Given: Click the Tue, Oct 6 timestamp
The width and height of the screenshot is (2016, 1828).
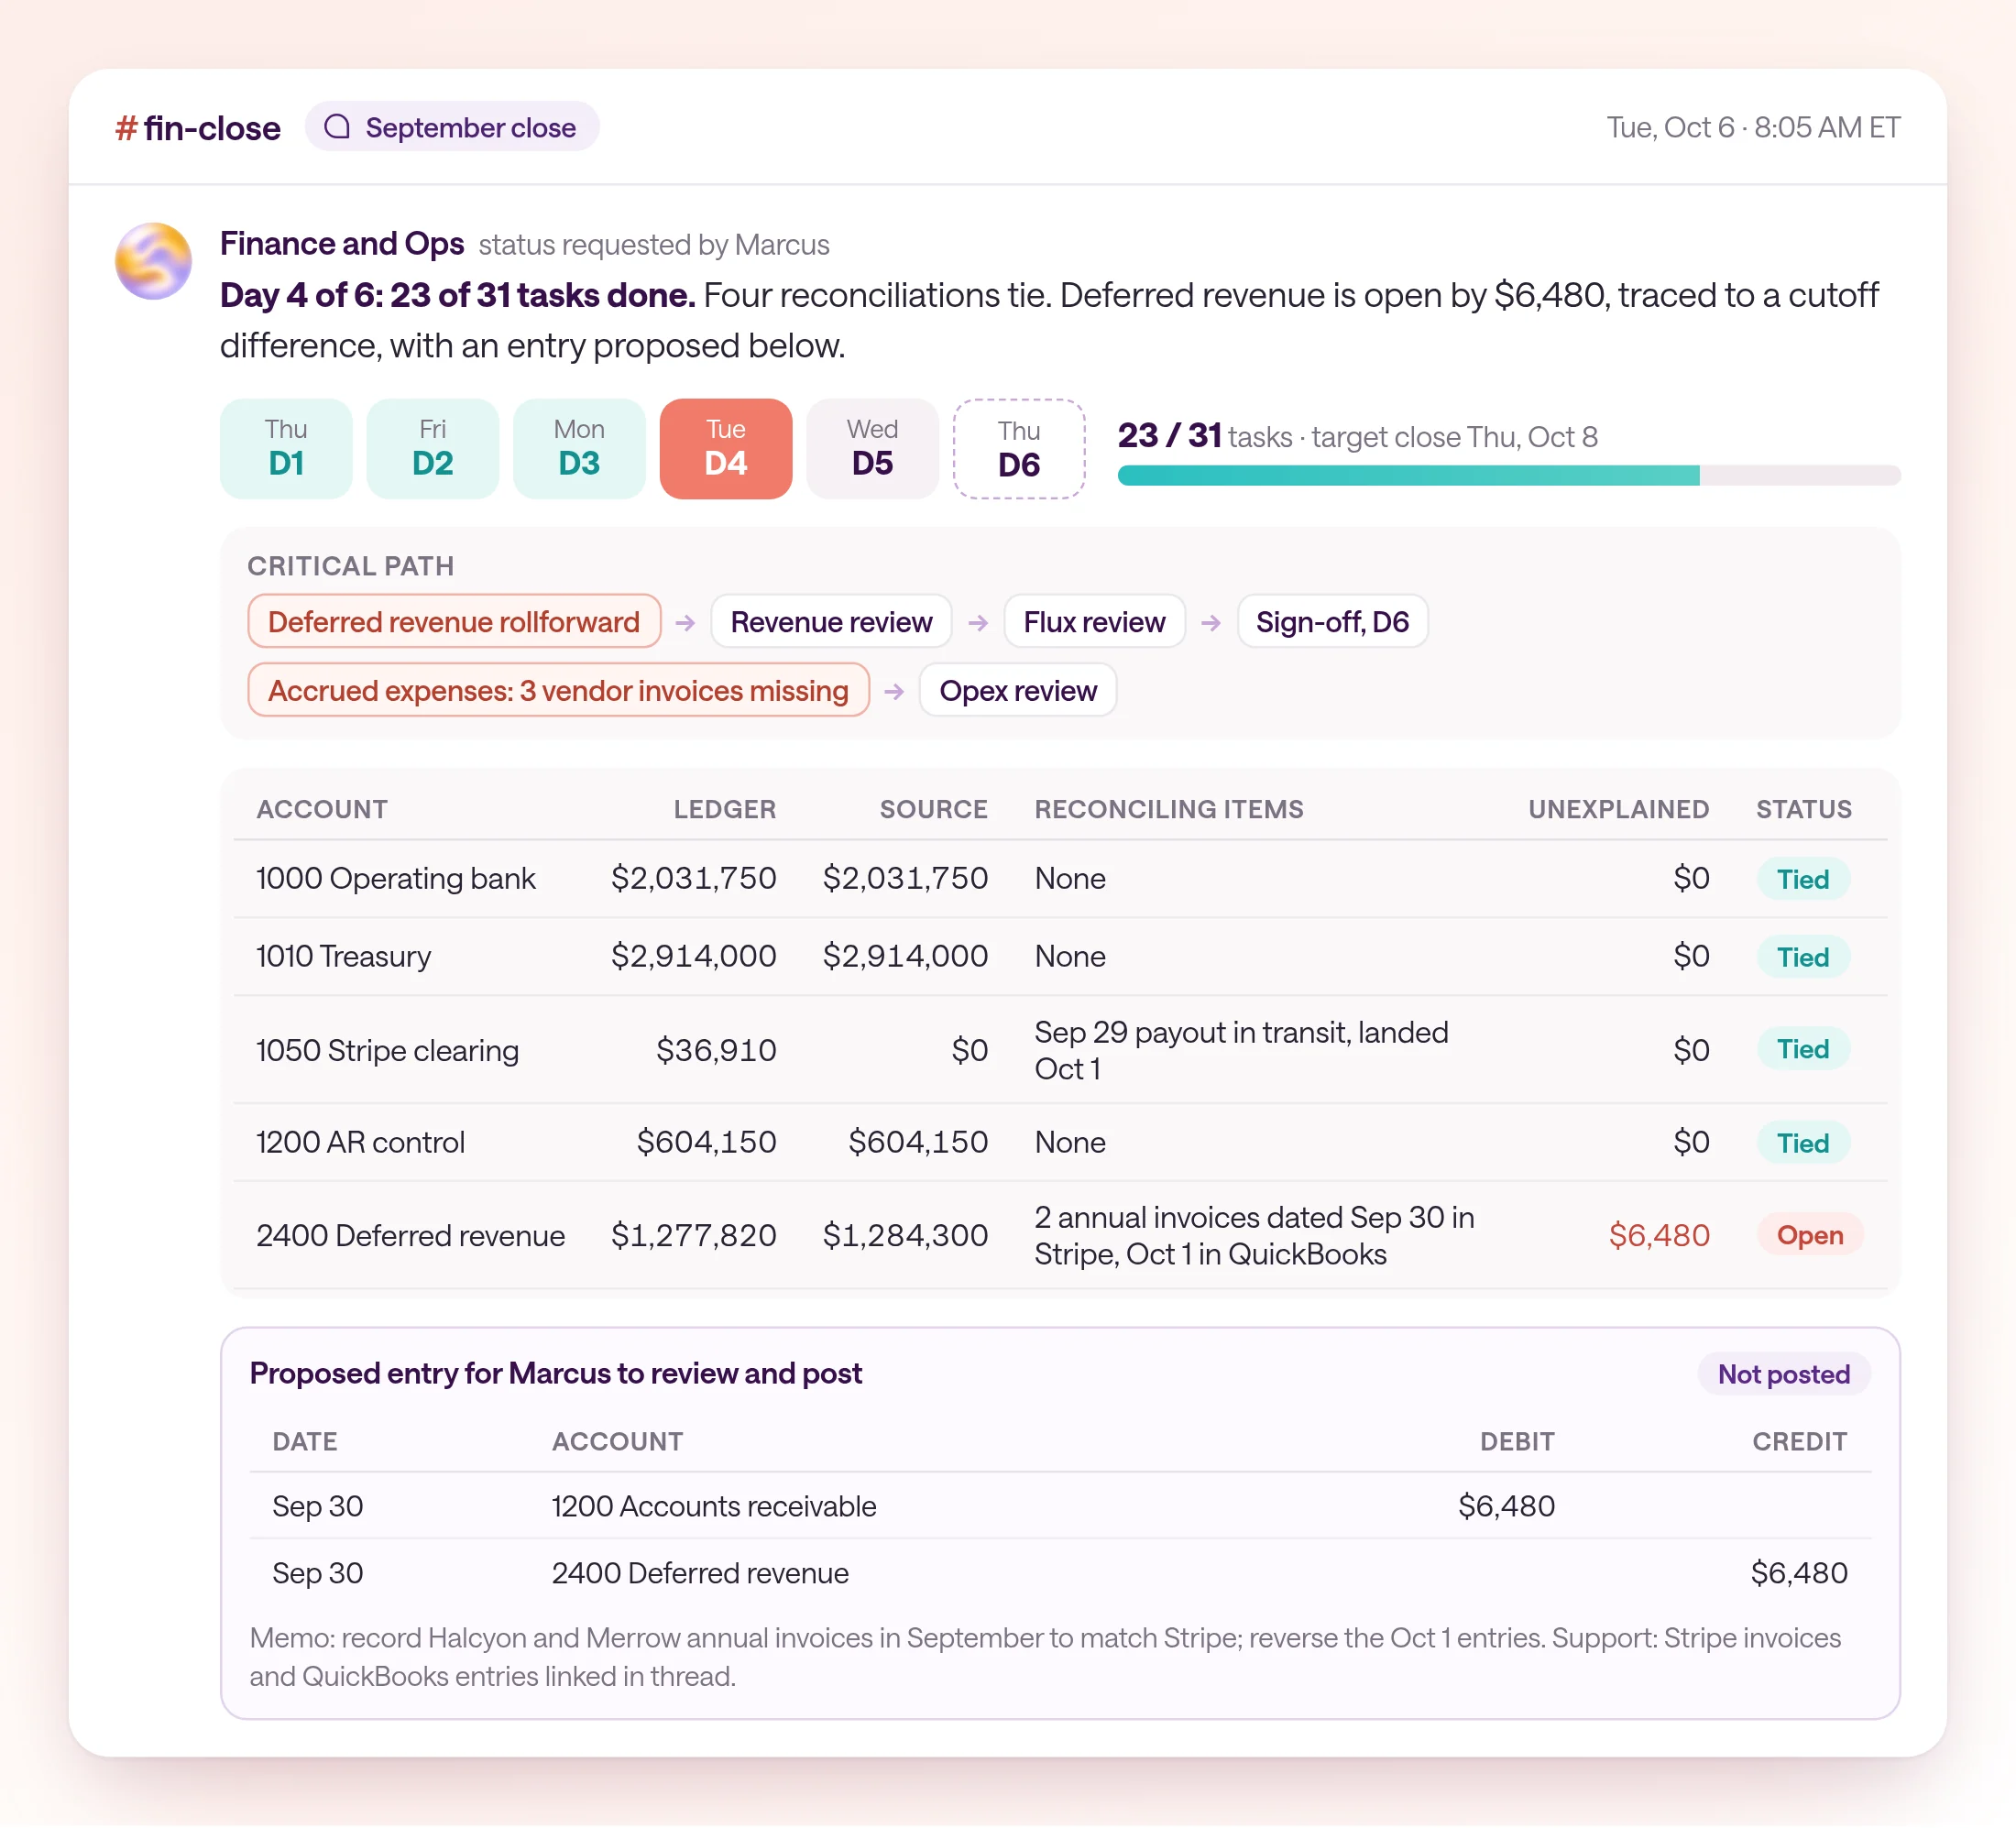Looking at the screenshot, I should coord(1752,127).
